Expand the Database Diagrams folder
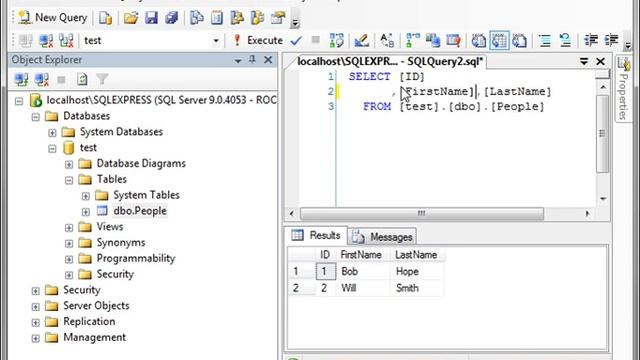 pyautogui.click(x=69, y=164)
